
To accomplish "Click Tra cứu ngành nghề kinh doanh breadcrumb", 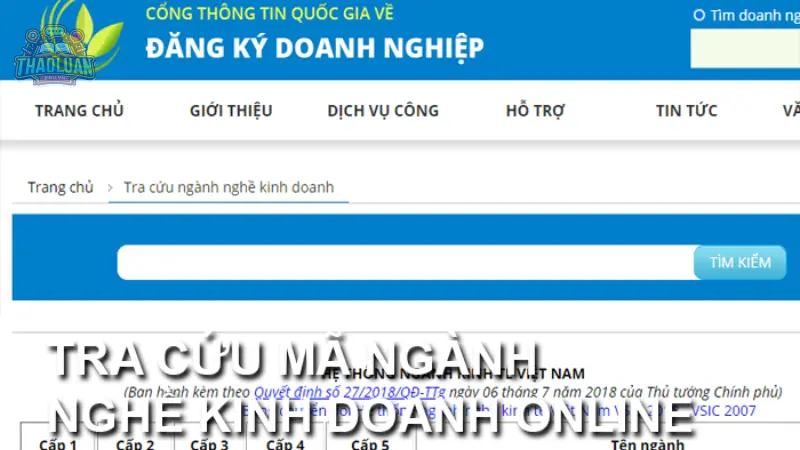I will pos(229,187).
